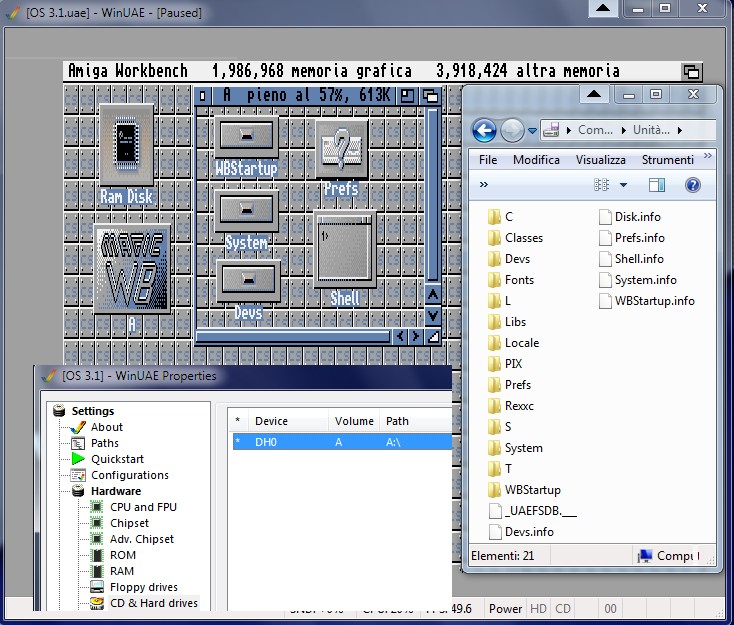Click the Explorer help question mark icon
The image size is (734, 625).
coord(692,185)
